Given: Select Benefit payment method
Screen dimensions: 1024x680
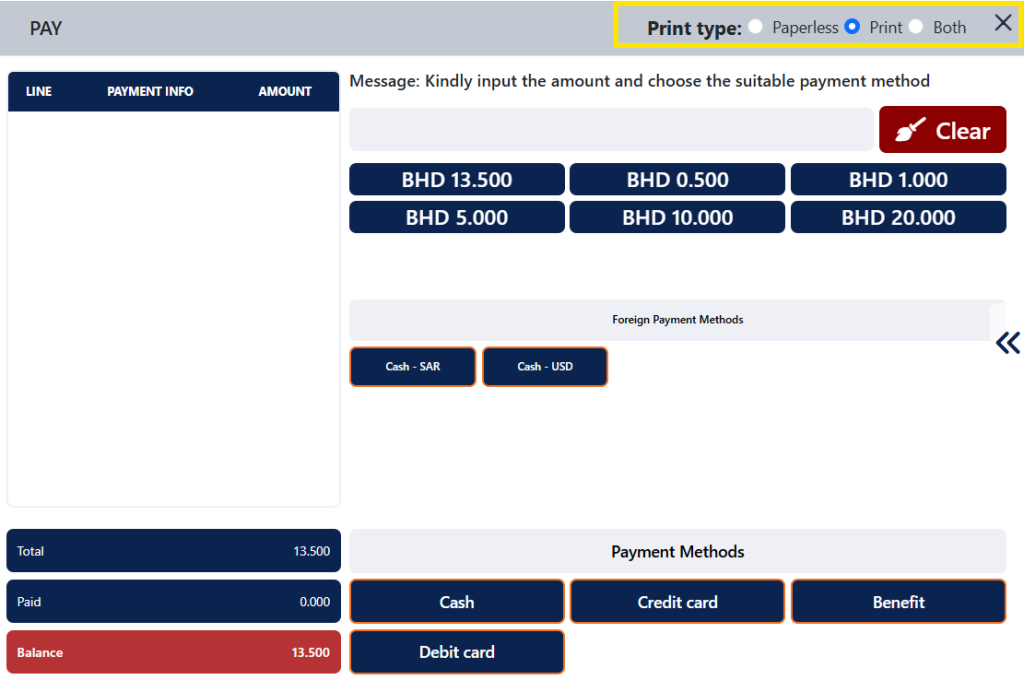Looking at the screenshot, I should coord(898,602).
